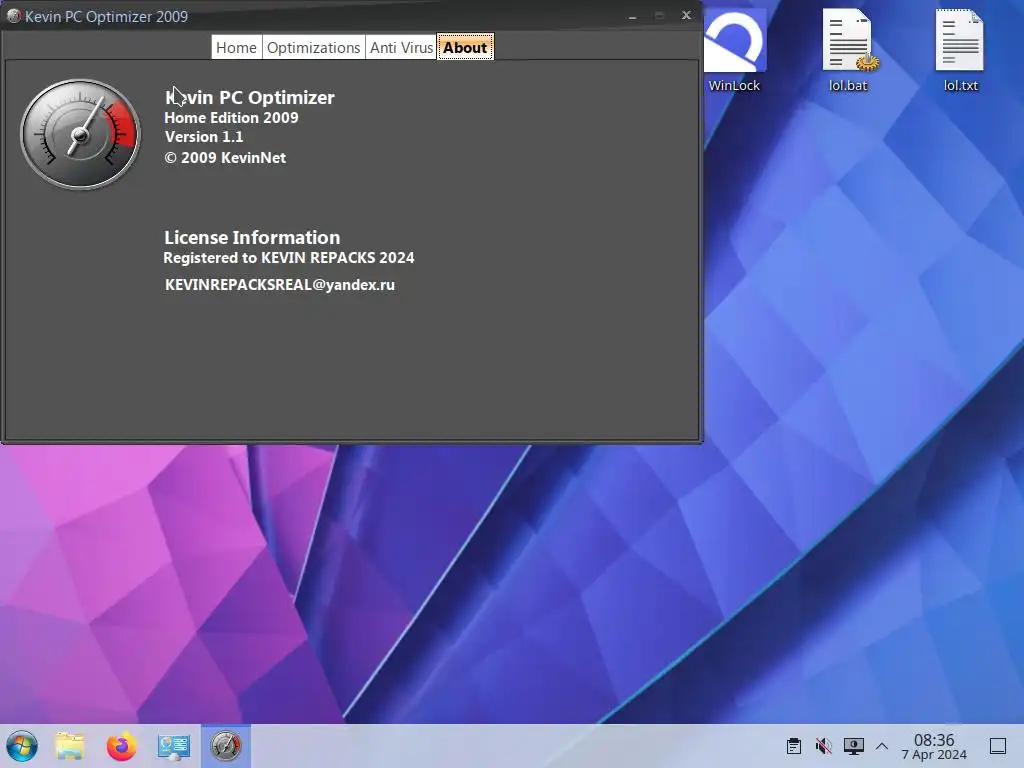Viewport: 1024px width, 768px height.
Task: Click the show desktop button
Action: pyautogui.click(x=998, y=746)
